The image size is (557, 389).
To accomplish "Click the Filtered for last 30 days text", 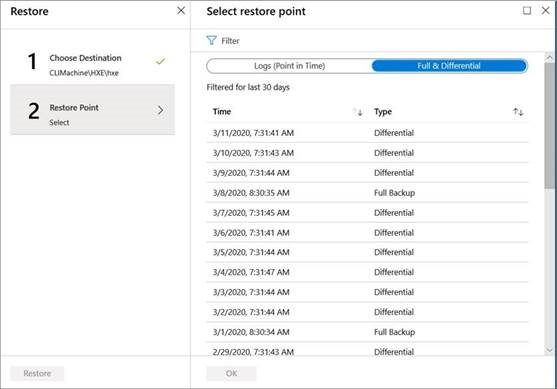I will click(248, 87).
